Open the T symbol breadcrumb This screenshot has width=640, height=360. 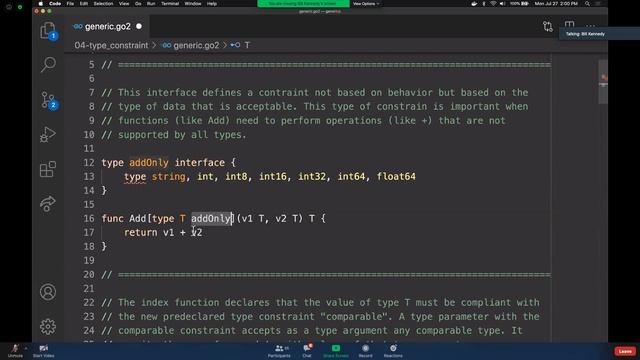[x=240, y=45]
